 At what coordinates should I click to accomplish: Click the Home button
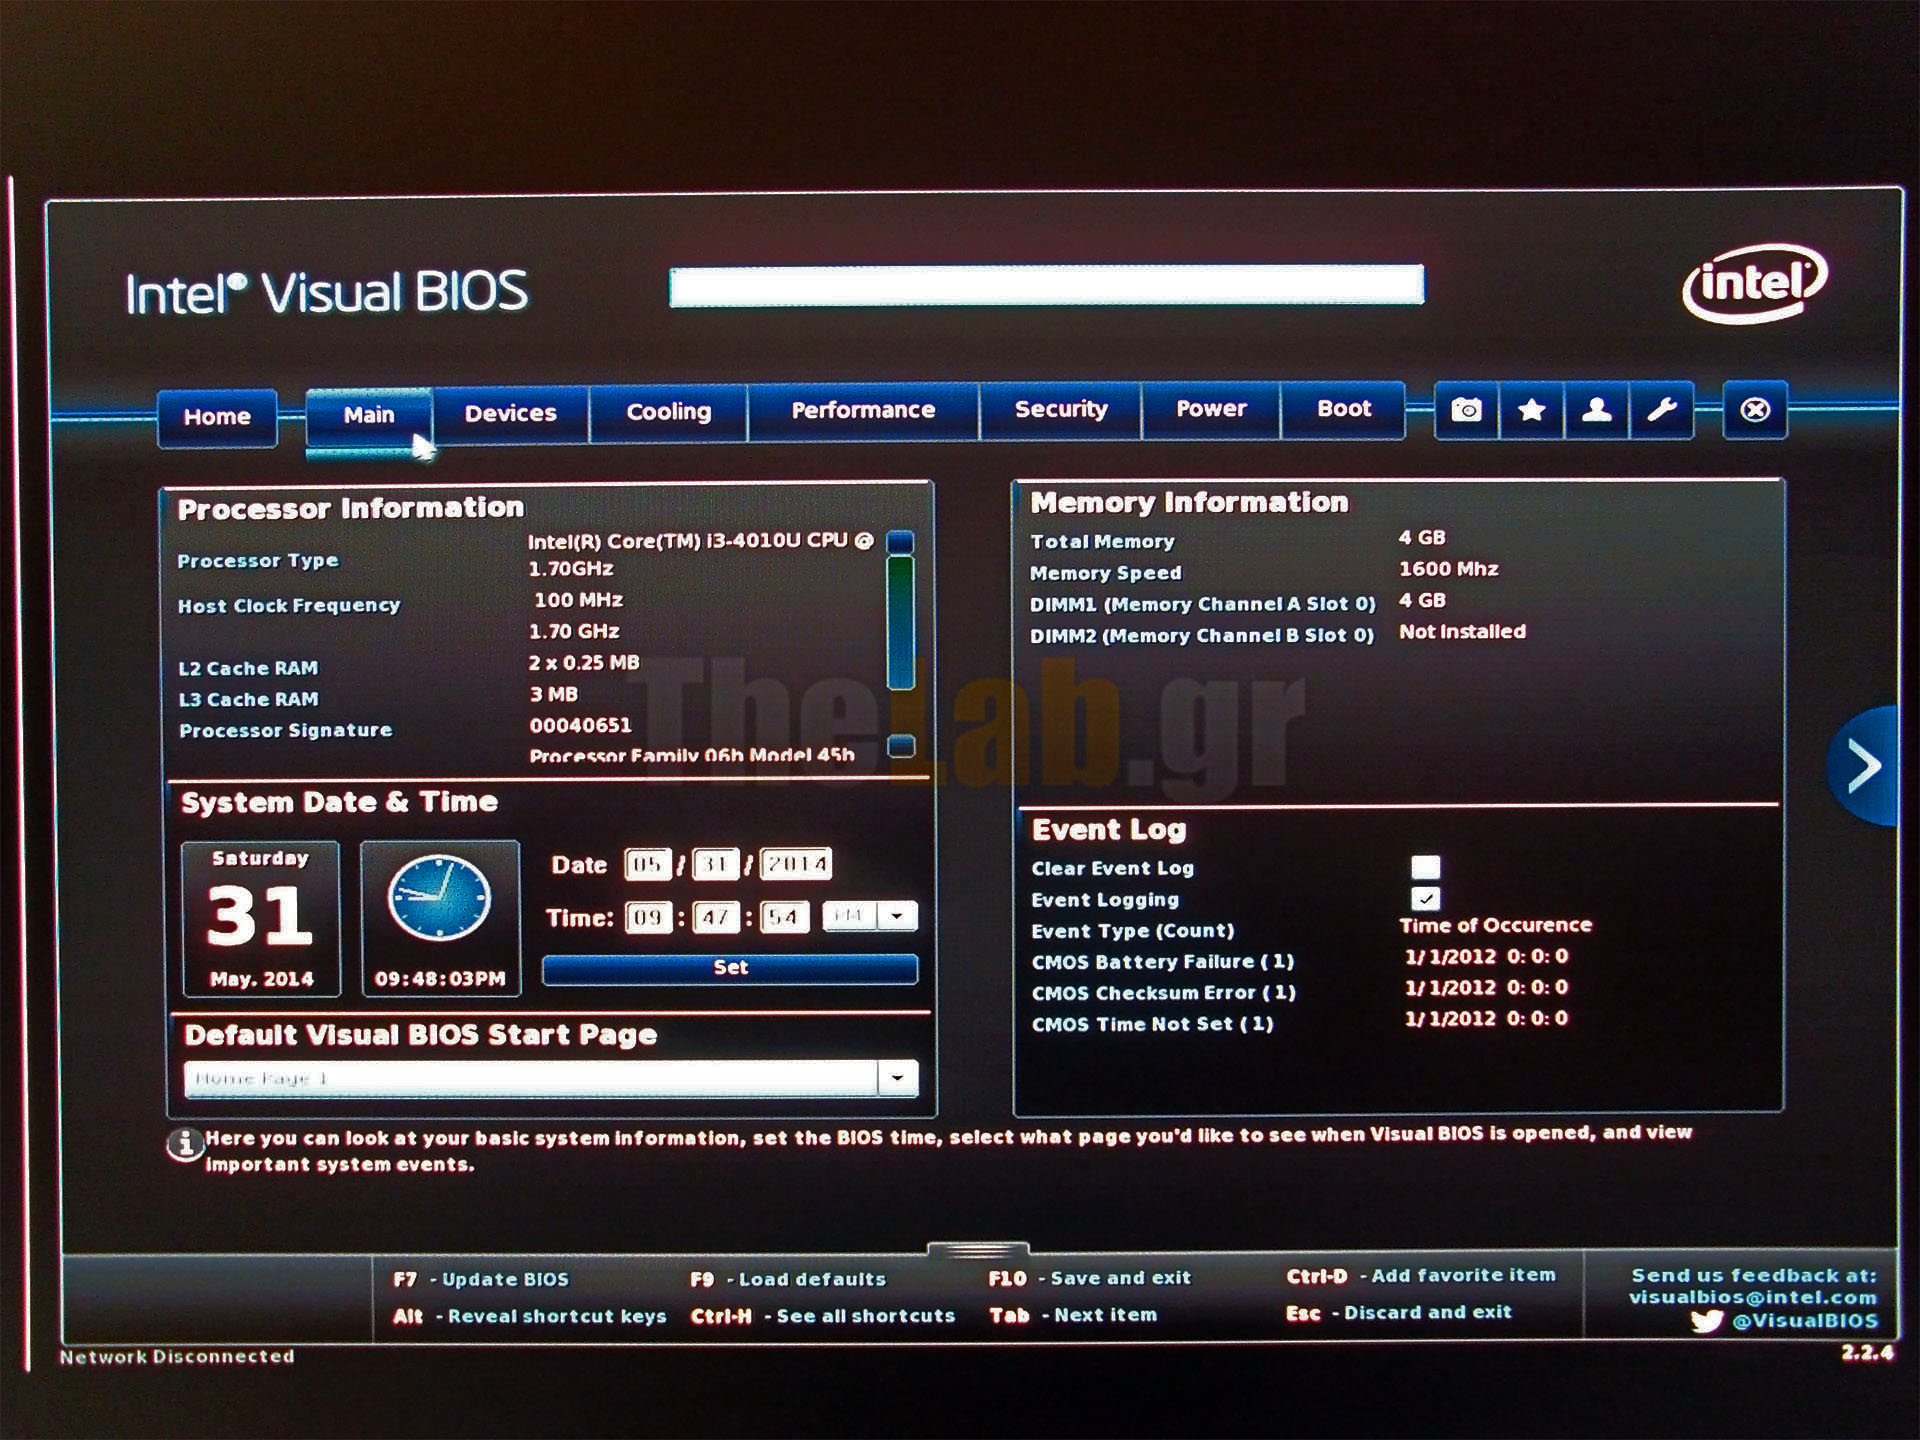217,417
